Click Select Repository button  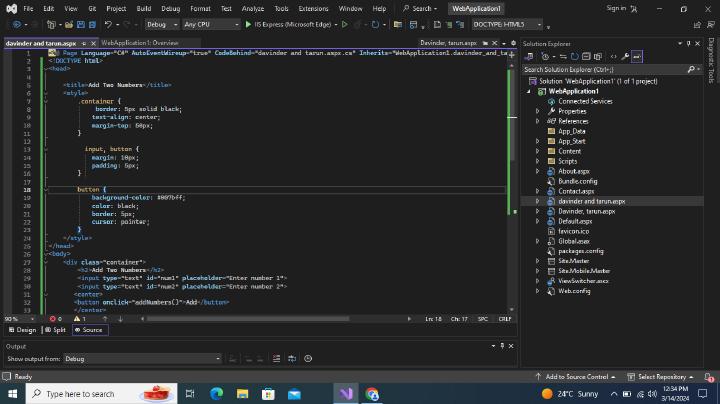point(661,376)
